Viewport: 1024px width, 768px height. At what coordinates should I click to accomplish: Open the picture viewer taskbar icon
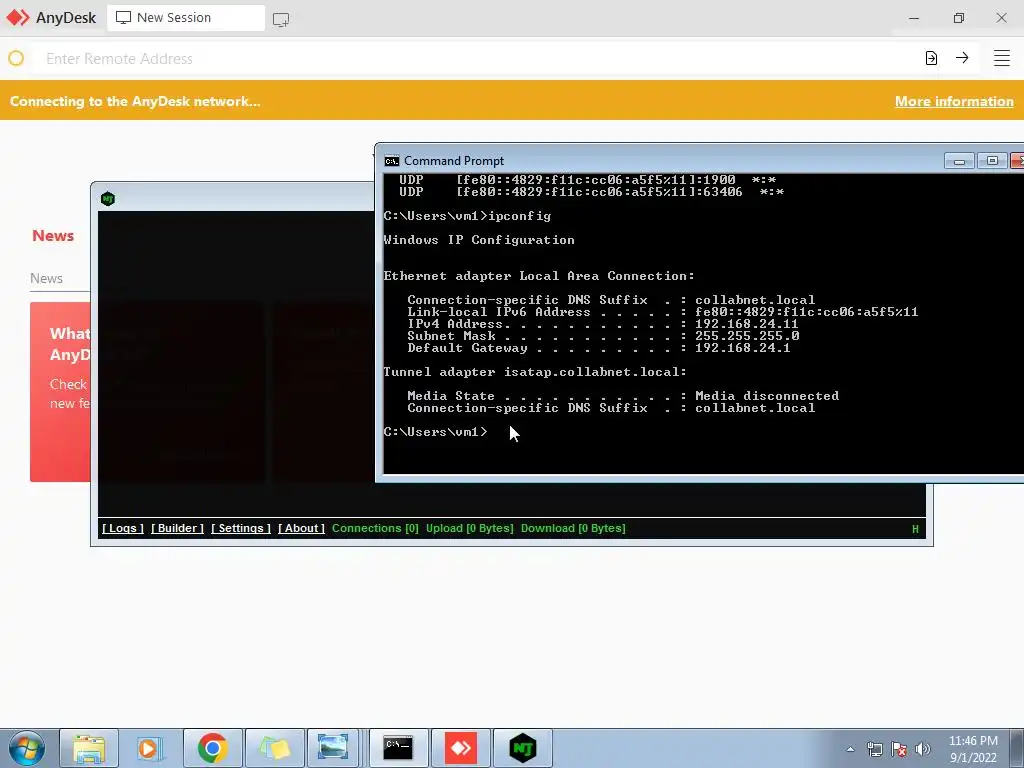pos(333,748)
